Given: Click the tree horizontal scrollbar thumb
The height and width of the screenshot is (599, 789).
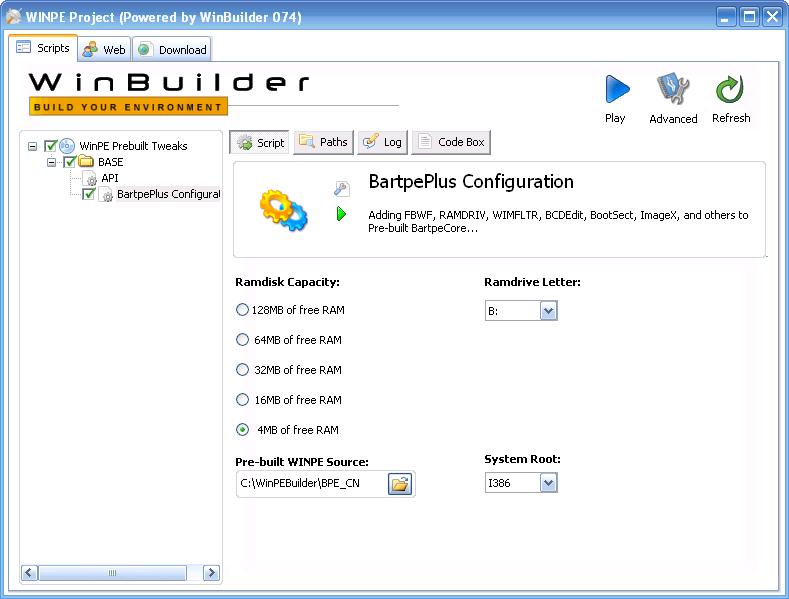Looking at the screenshot, I should click(x=113, y=573).
